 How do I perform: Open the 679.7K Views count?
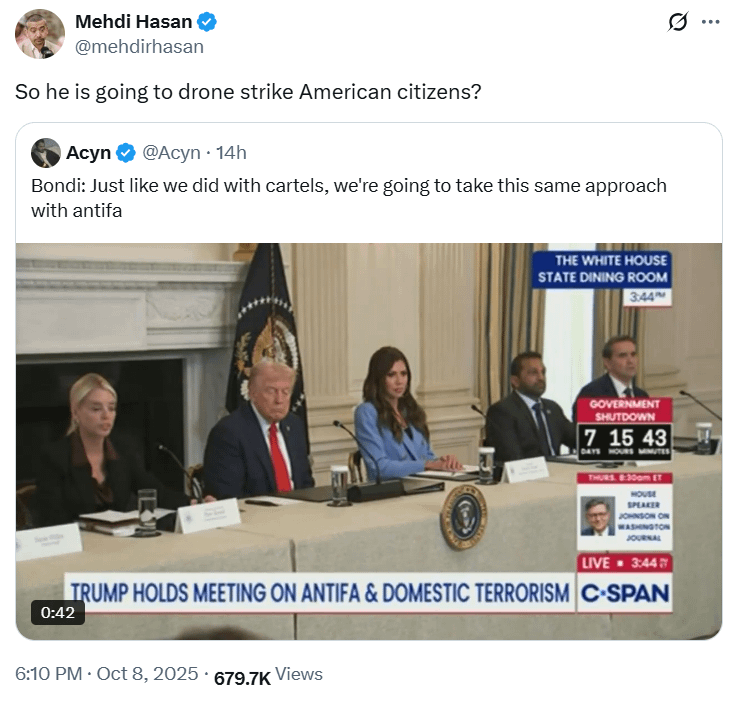268,676
